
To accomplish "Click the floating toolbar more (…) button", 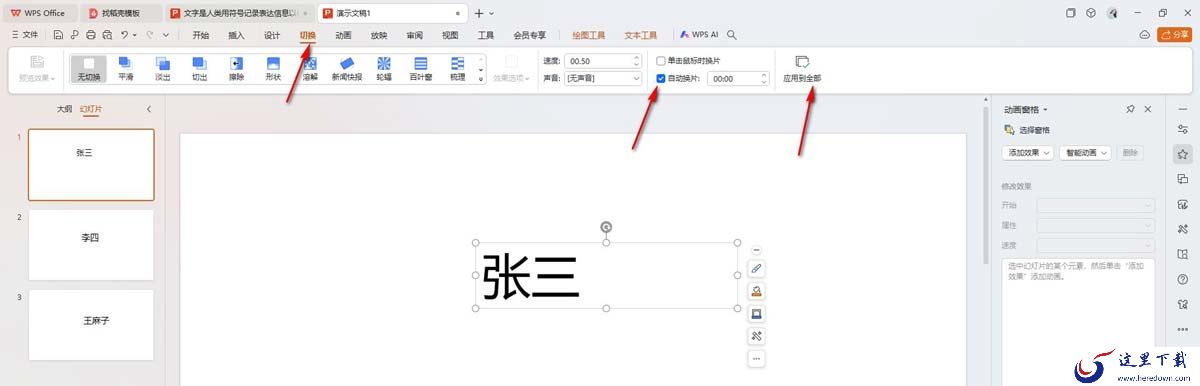I will coord(756,358).
